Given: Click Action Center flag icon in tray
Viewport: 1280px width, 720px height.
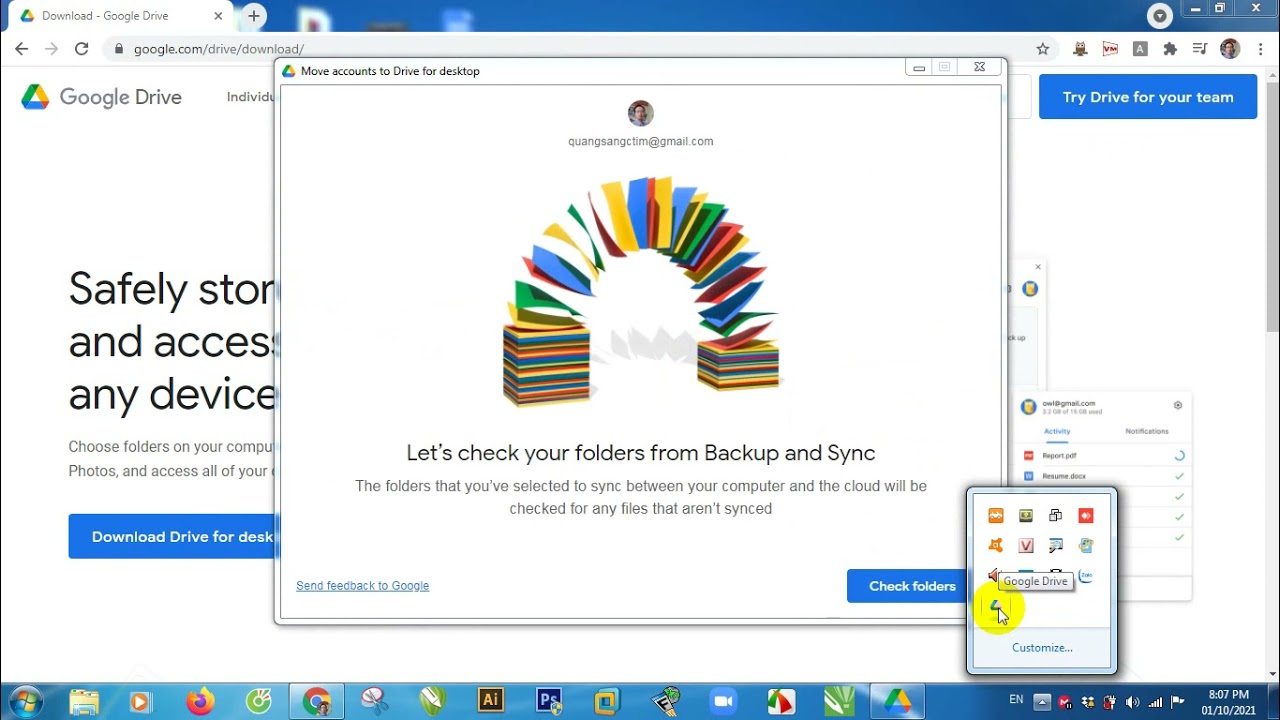Looking at the screenshot, I should 1178,702.
